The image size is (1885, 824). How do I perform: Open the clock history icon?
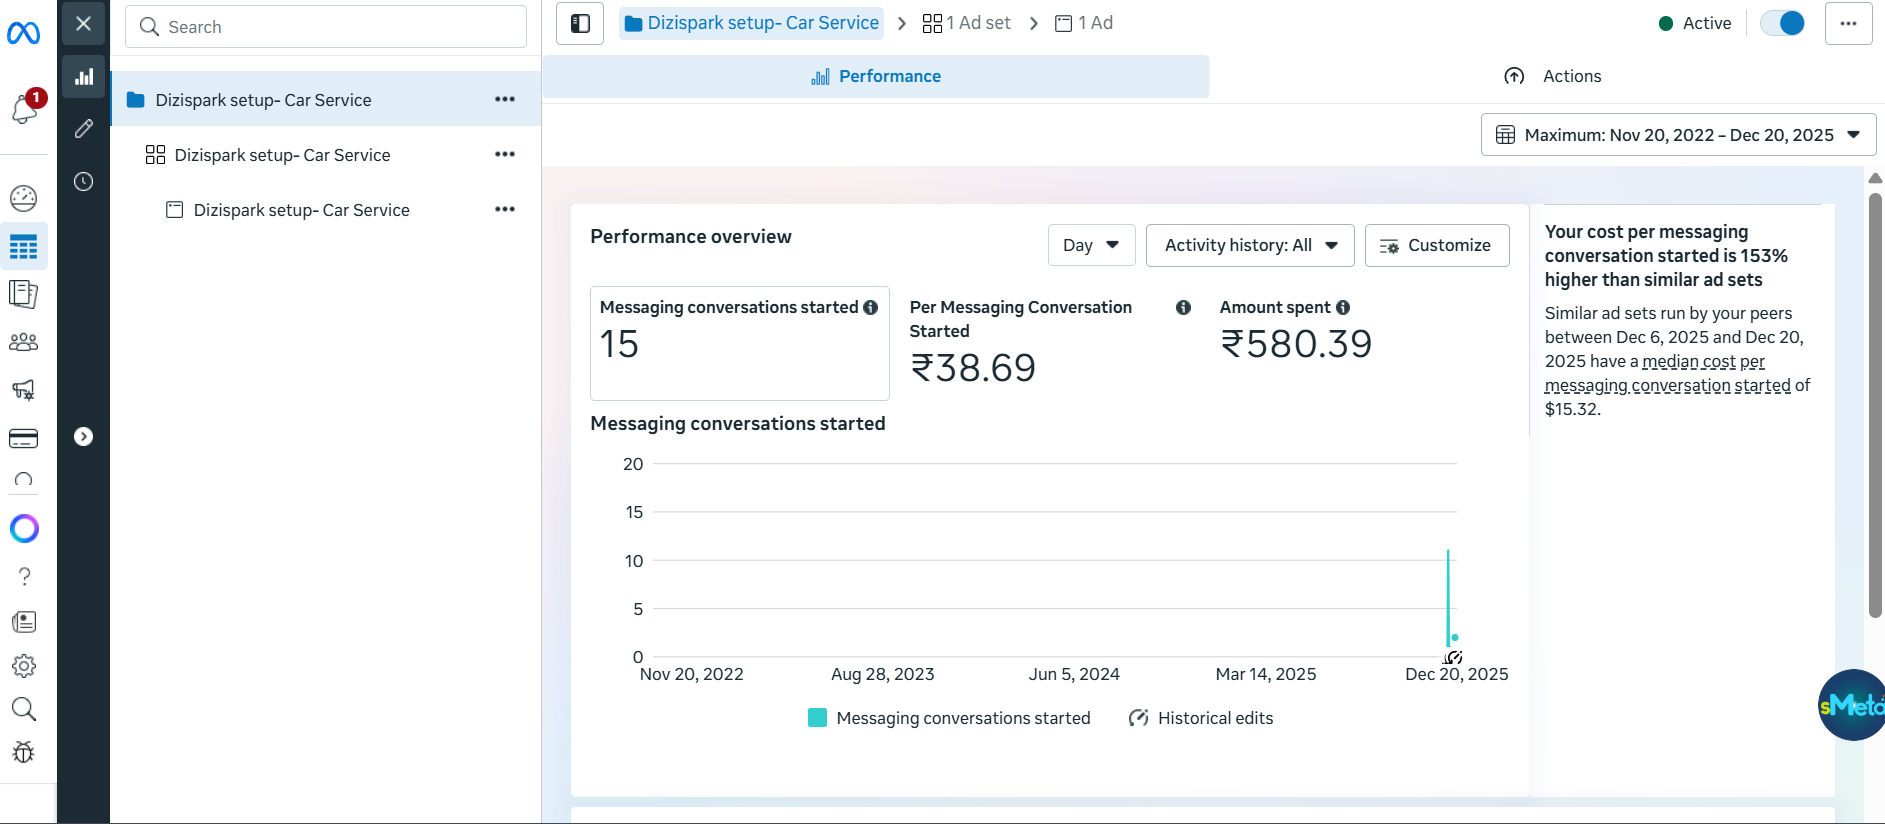(x=84, y=182)
